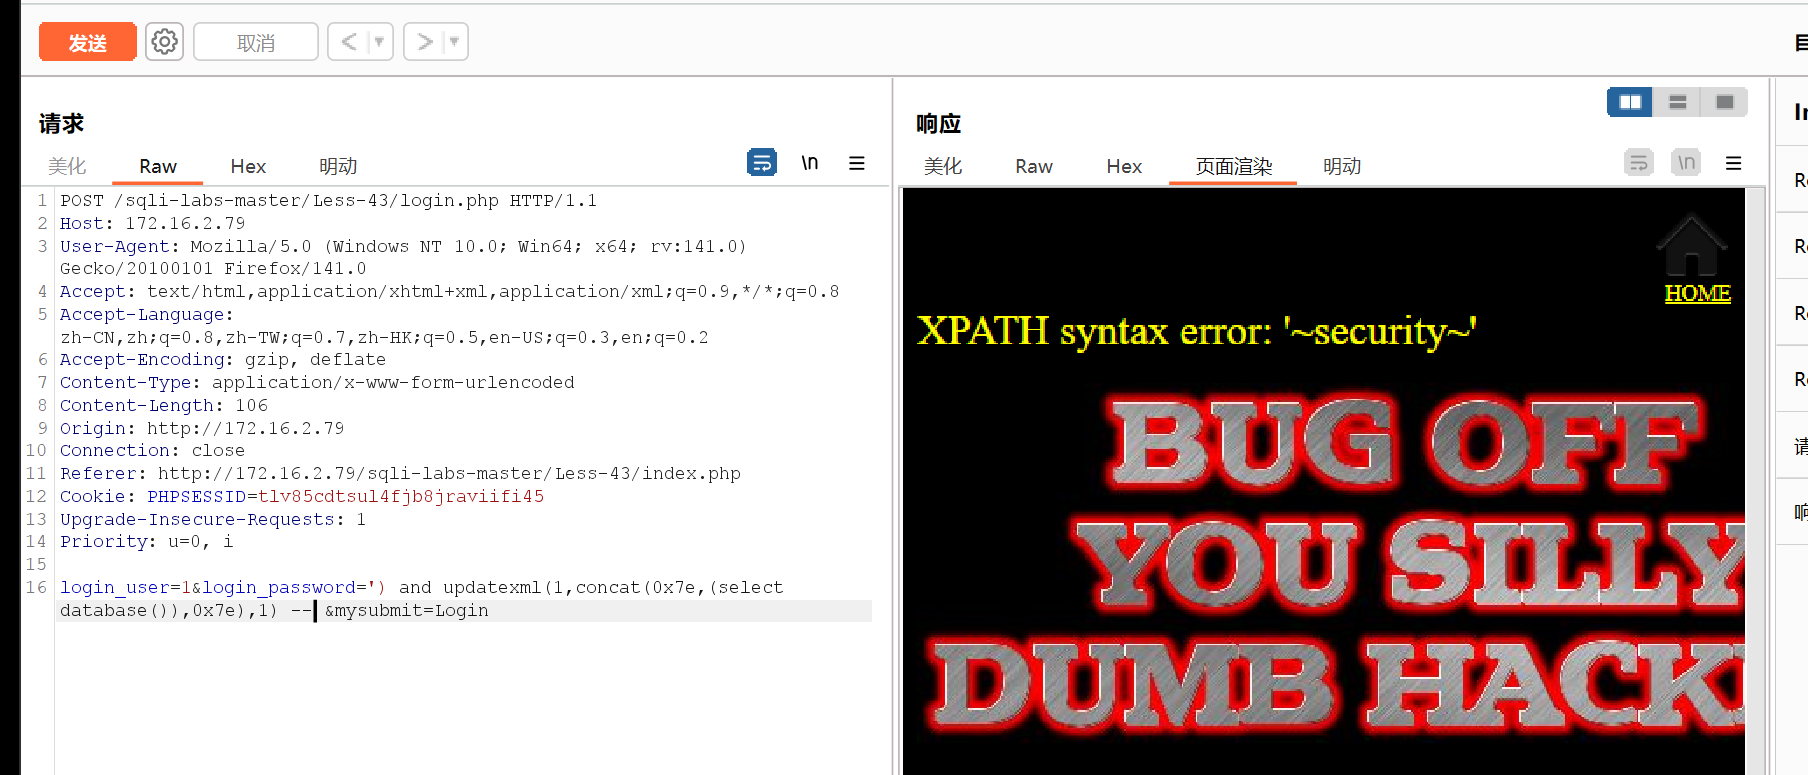1808x775 pixels.
Task: Toggle response word wrap icon
Action: pyautogui.click(x=1639, y=162)
